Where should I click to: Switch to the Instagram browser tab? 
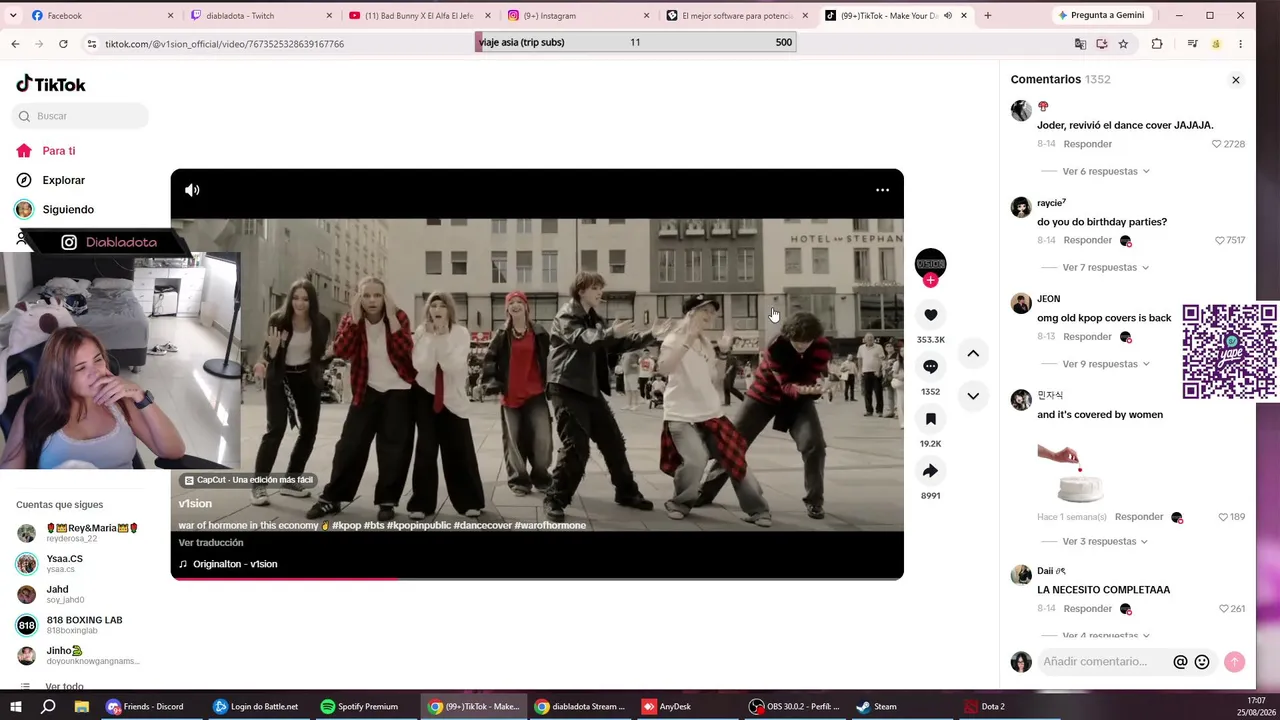pyautogui.click(x=578, y=16)
